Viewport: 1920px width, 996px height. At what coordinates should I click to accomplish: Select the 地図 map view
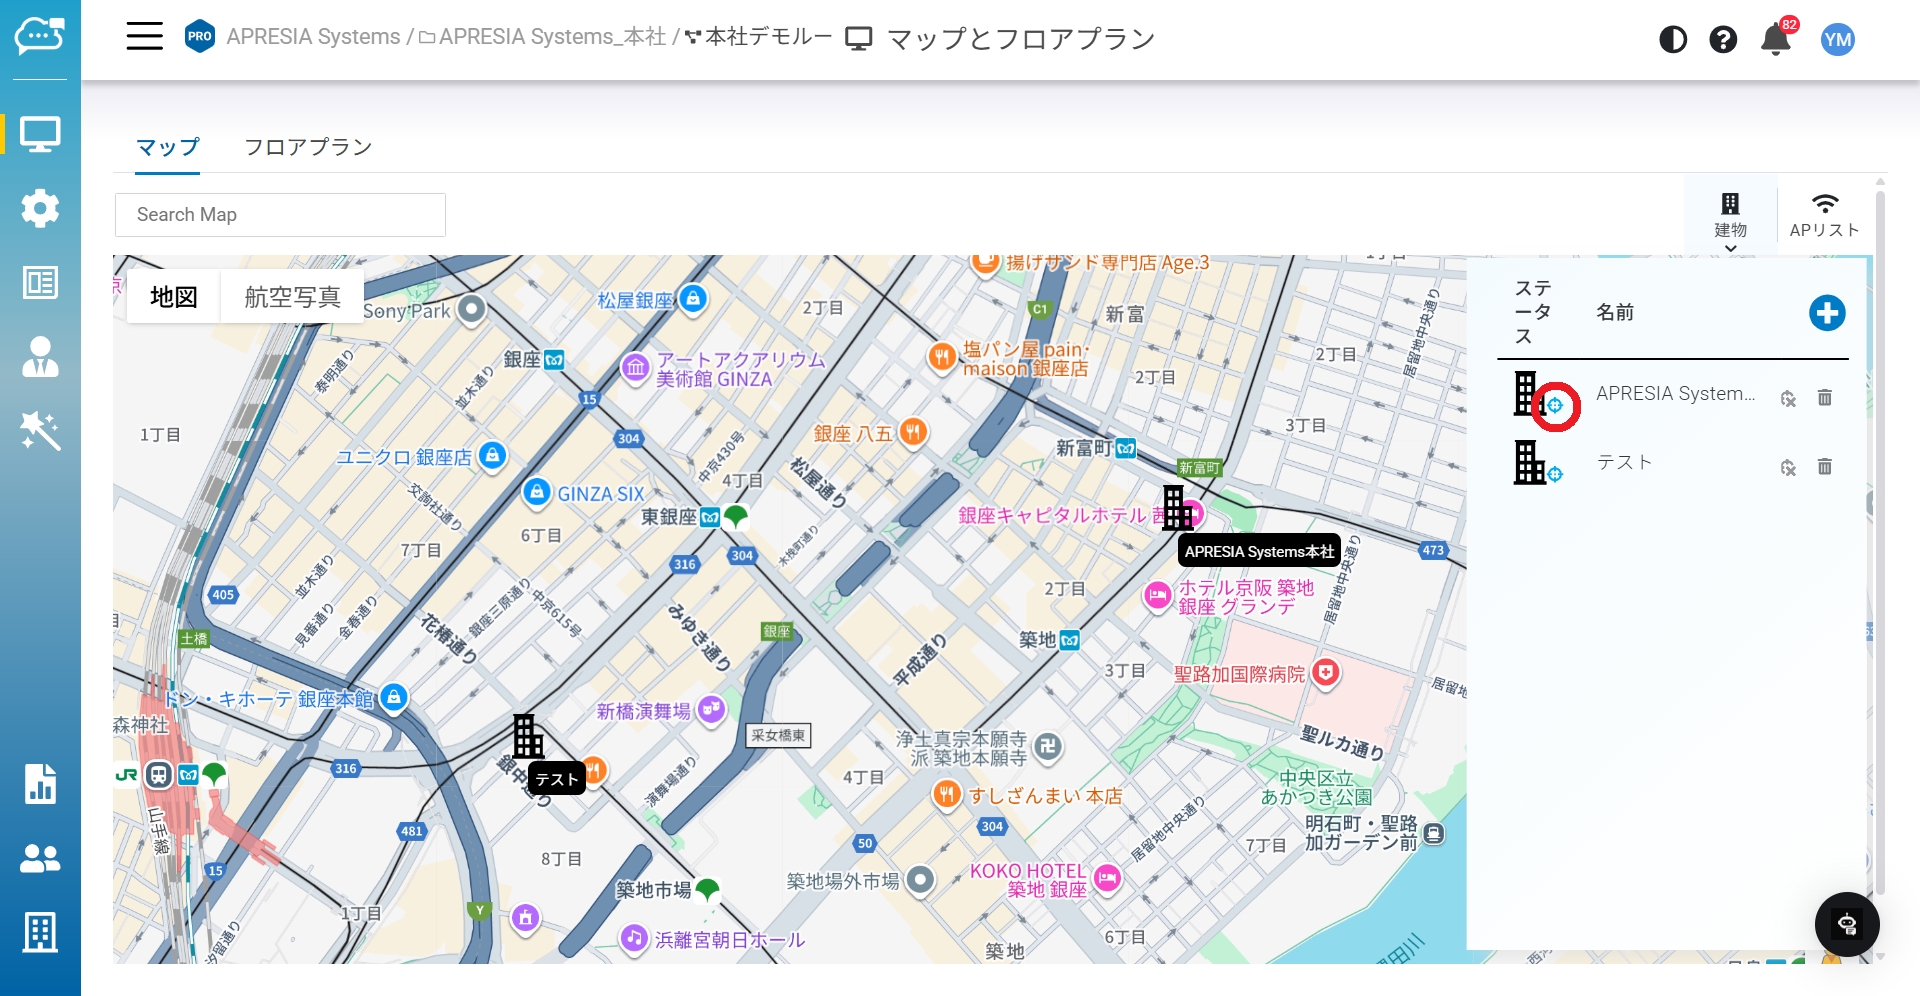(174, 297)
